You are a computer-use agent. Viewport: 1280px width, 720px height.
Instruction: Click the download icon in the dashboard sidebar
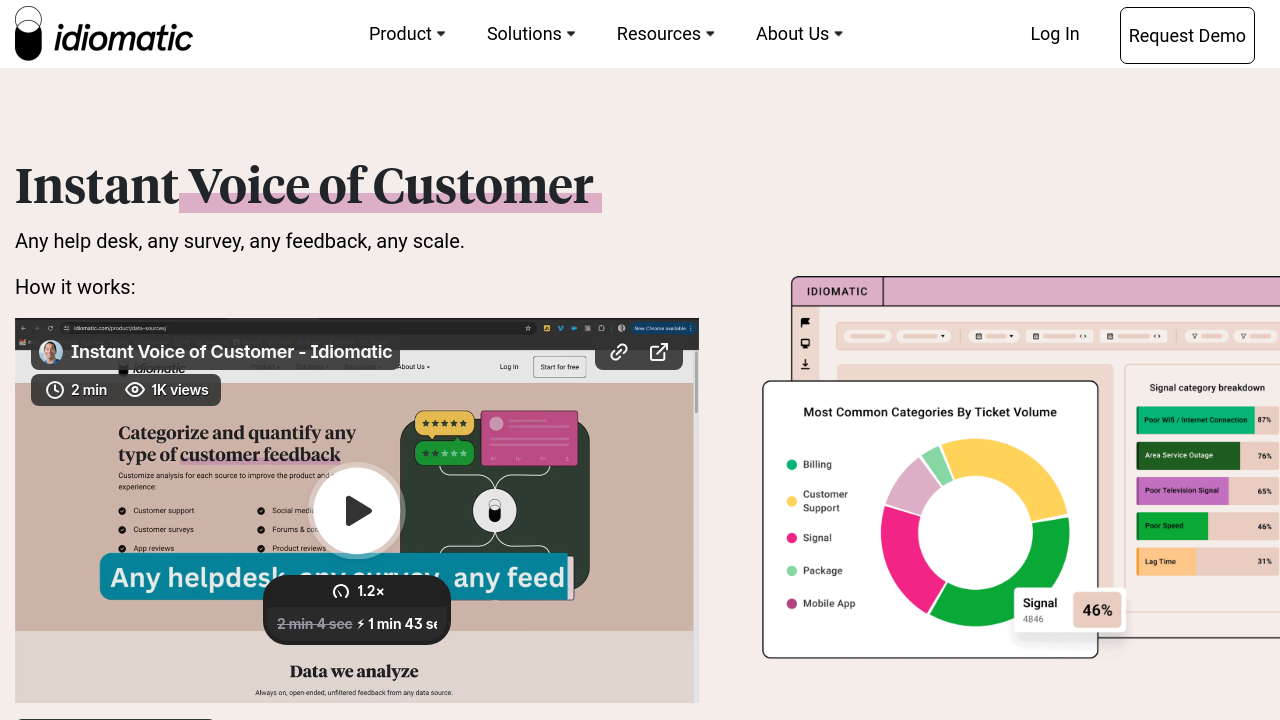[805, 365]
